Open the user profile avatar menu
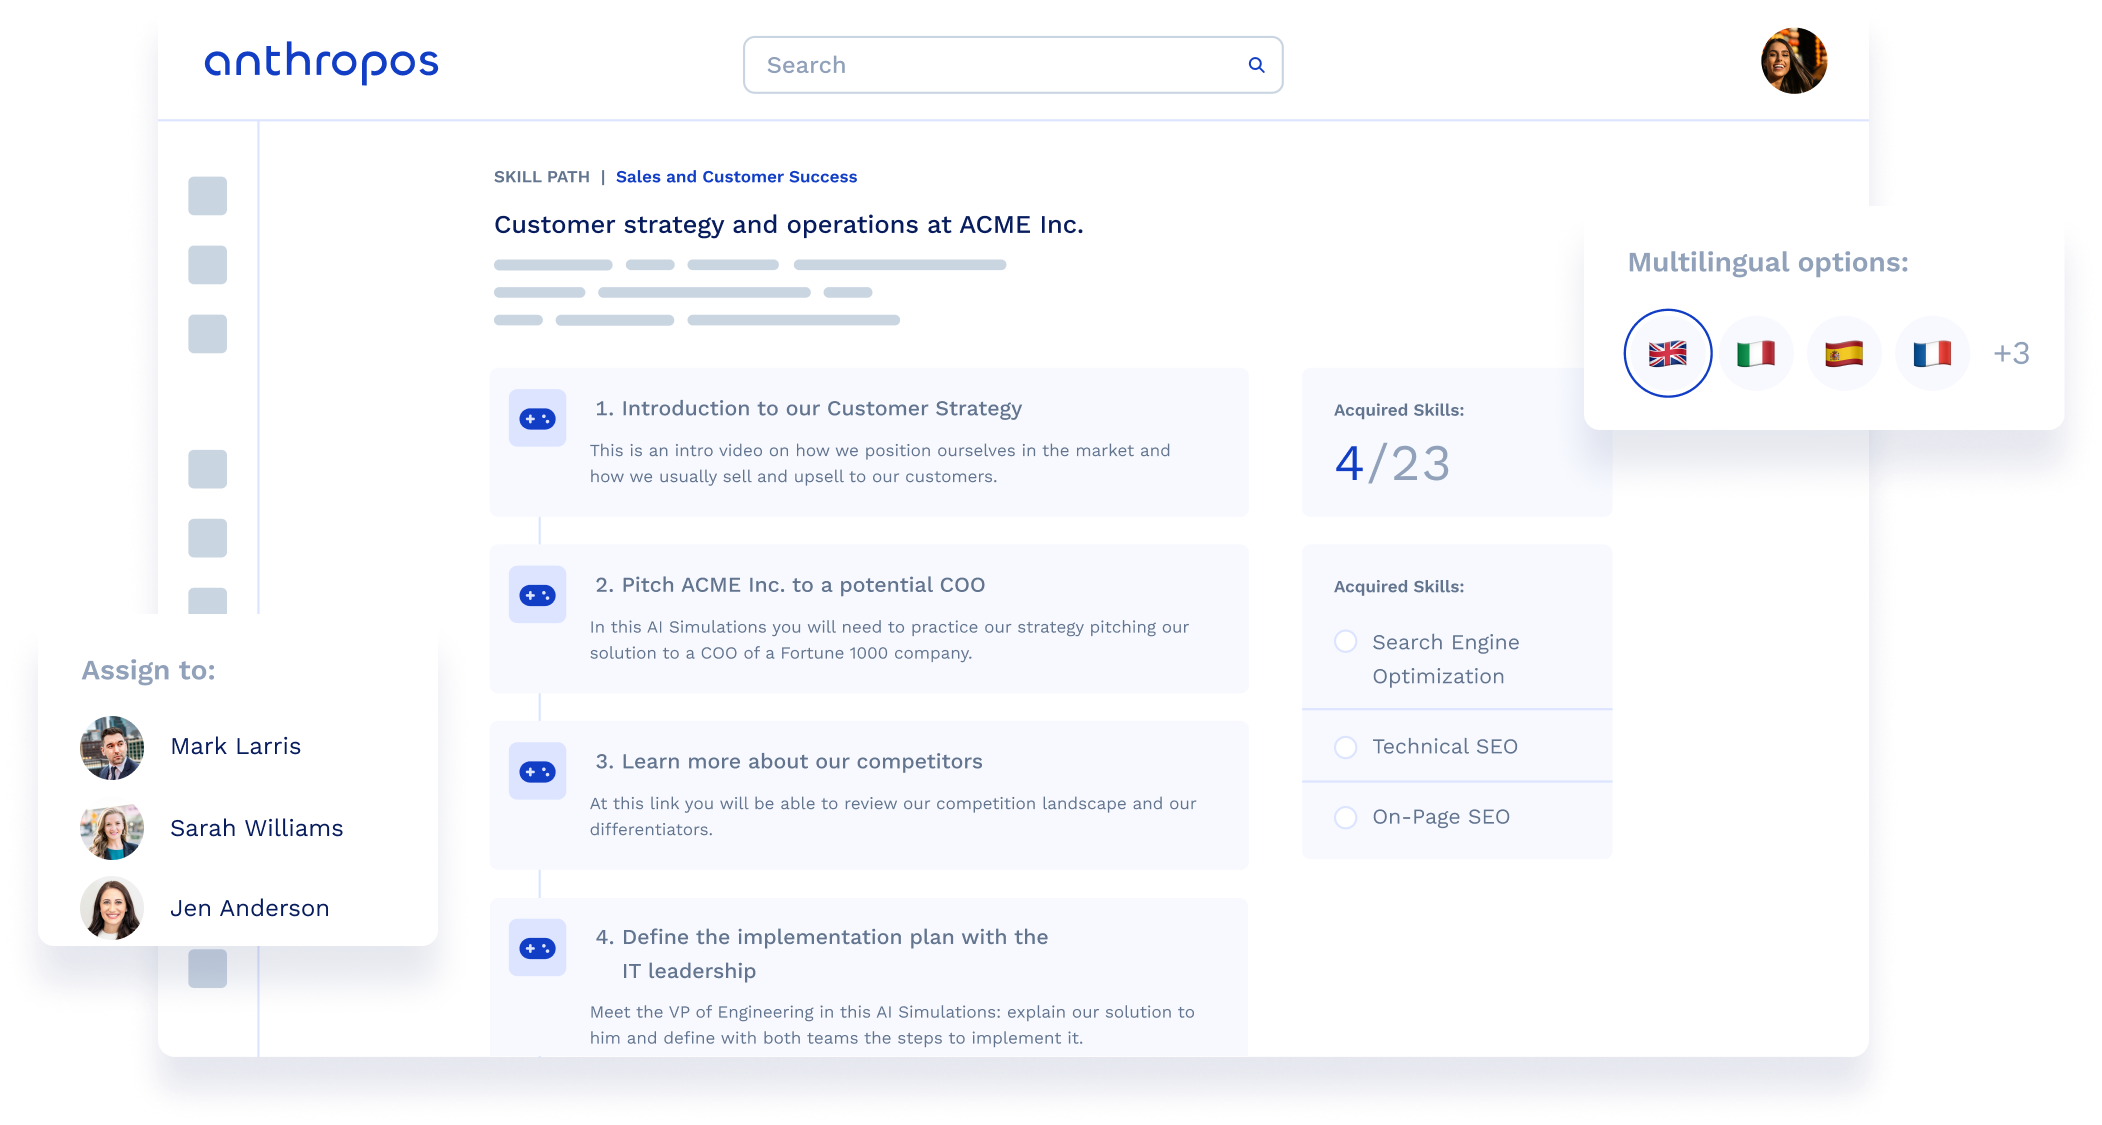Viewport: 2102px width, 1125px height. (x=1794, y=61)
